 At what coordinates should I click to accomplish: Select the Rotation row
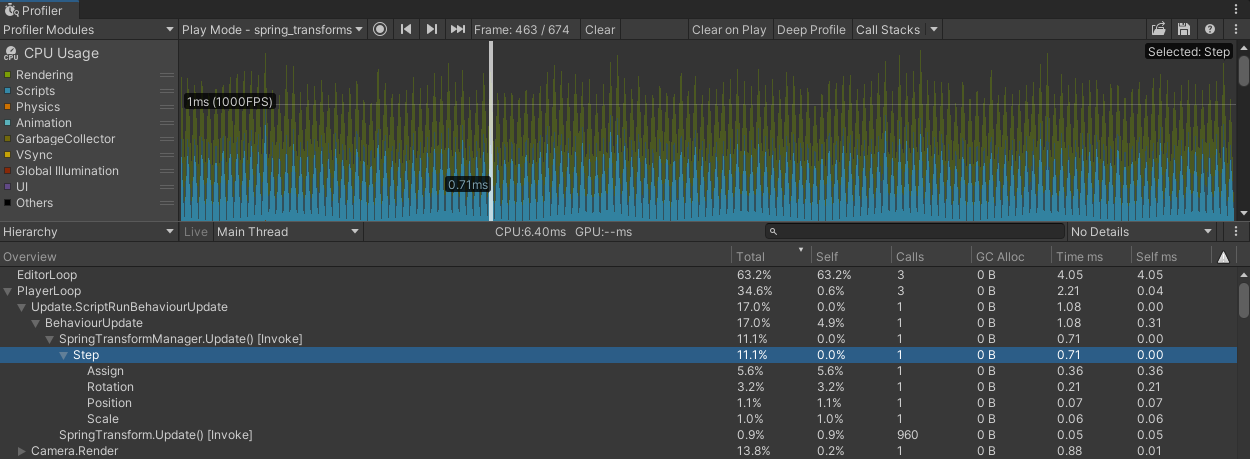pos(618,387)
